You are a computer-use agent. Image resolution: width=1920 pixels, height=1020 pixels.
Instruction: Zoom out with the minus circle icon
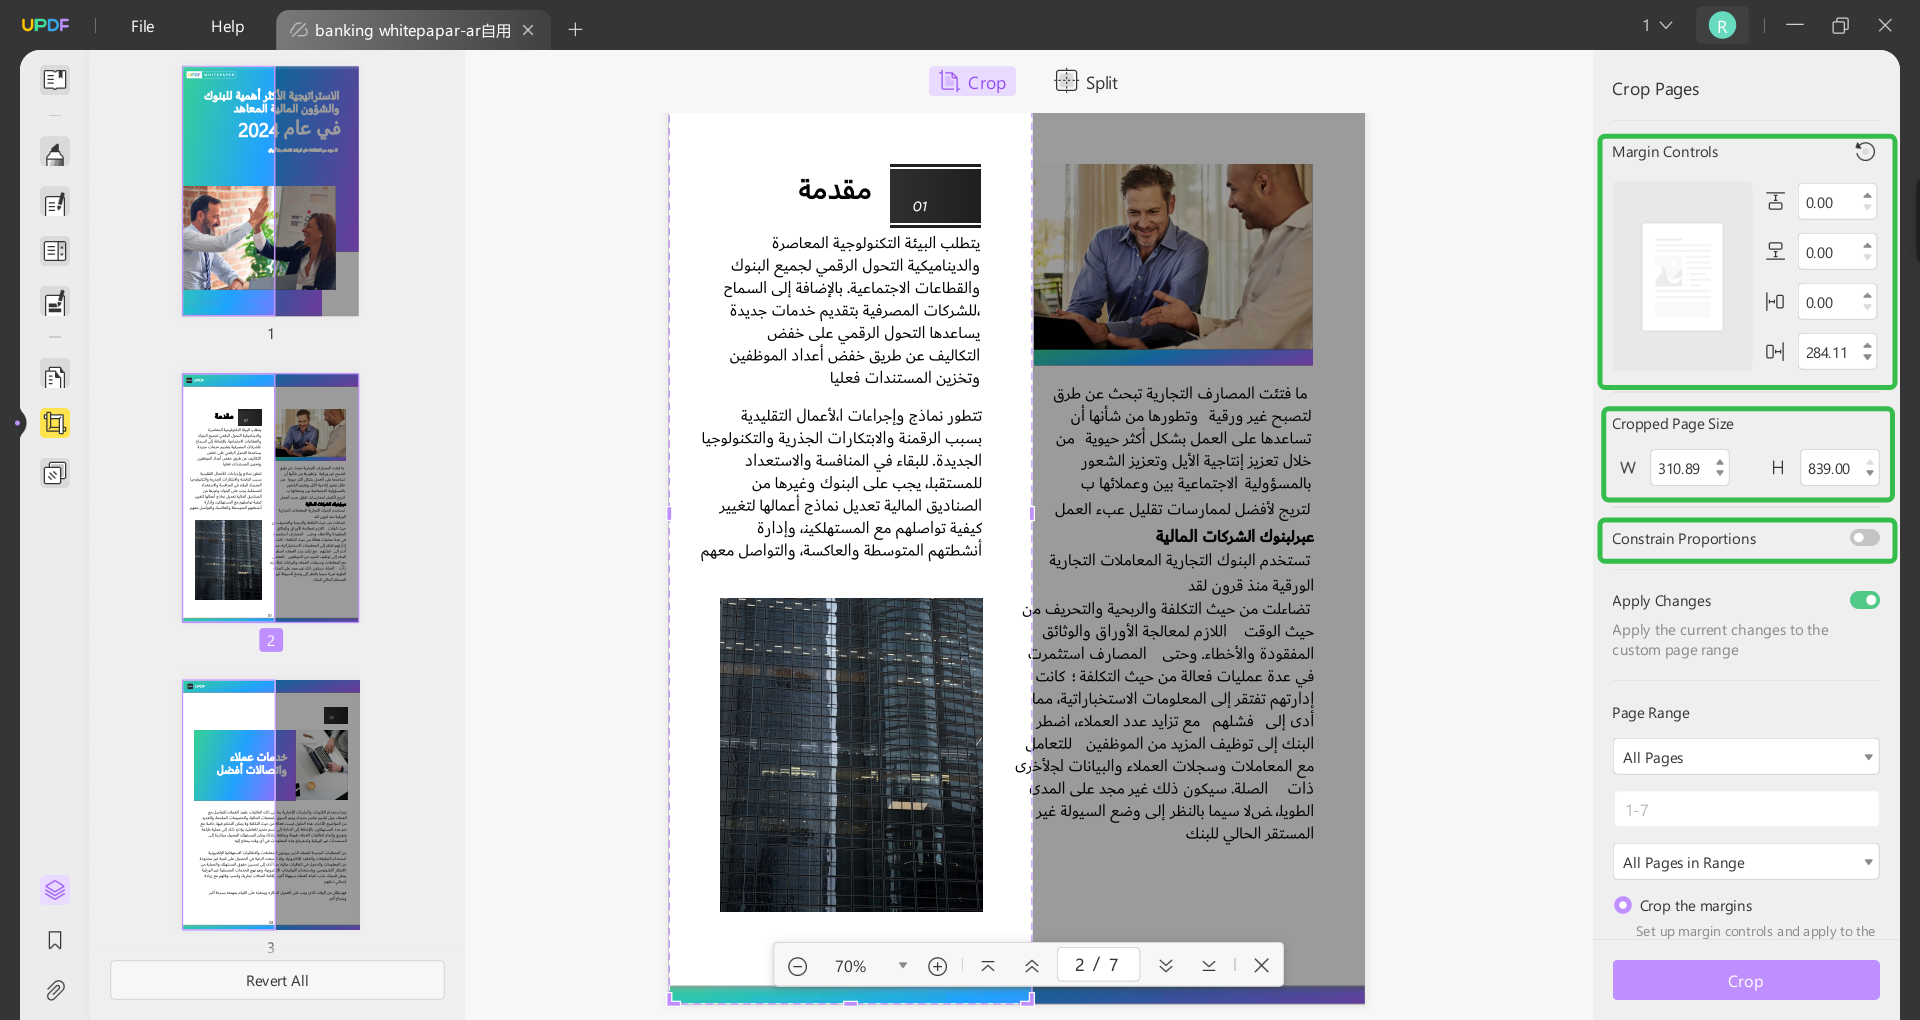point(797,966)
